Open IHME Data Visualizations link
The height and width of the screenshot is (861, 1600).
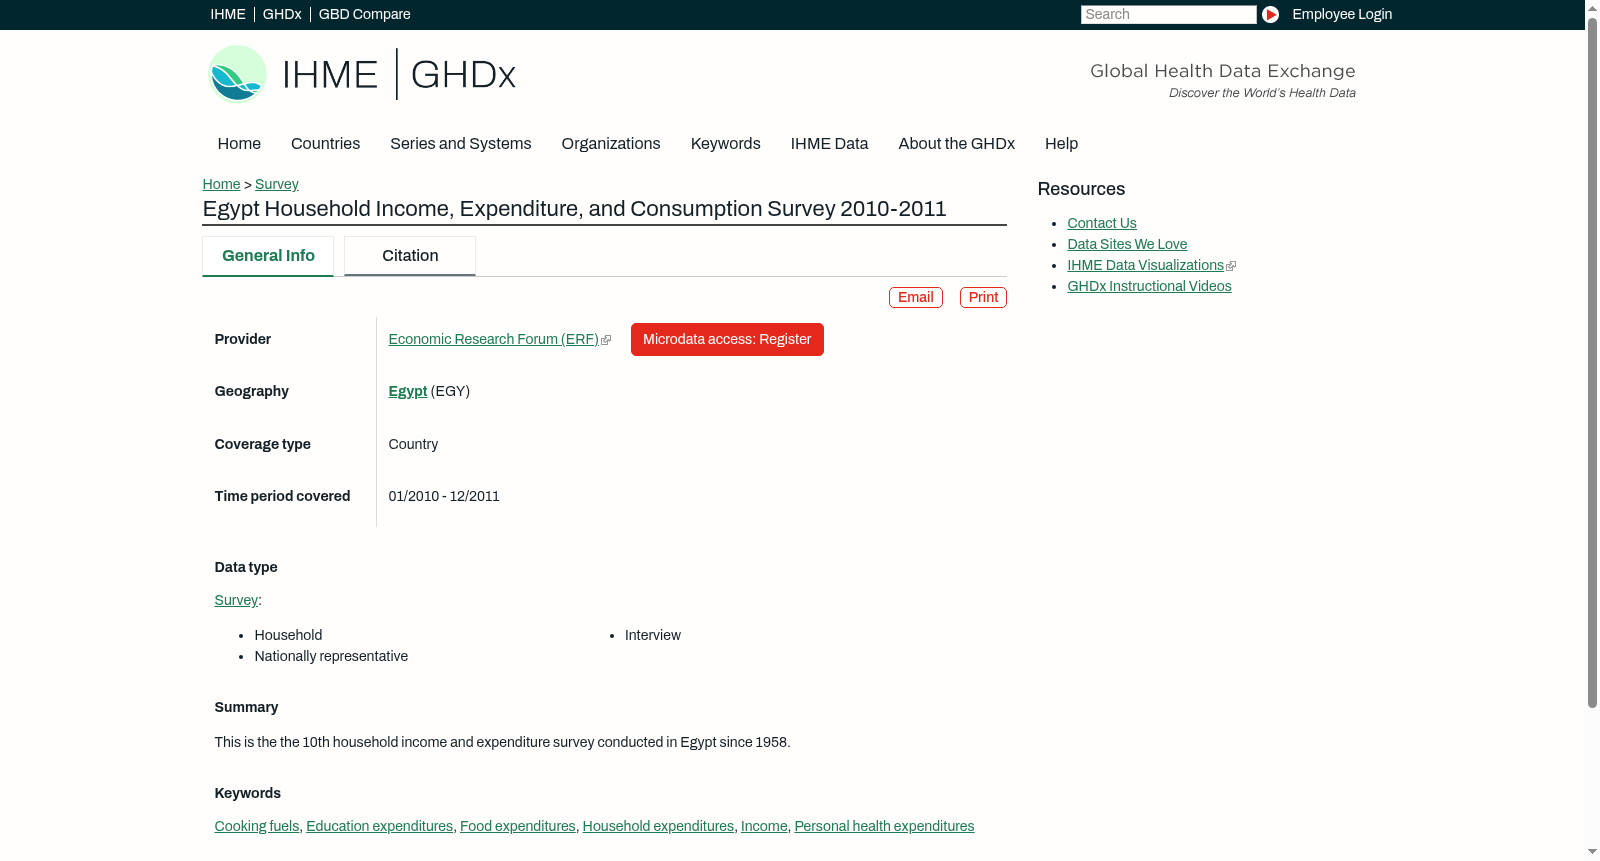[1145, 266]
